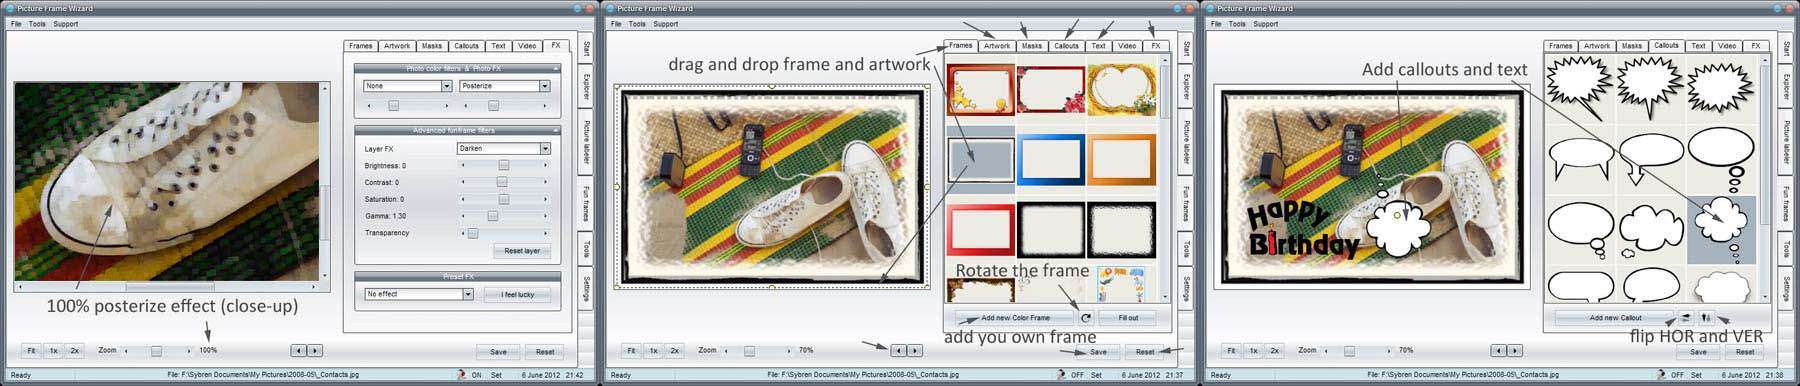1800x386 pixels.
Task: Open the Posterize photo FX dropdown
Action: pyautogui.click(x=545, y=86)
